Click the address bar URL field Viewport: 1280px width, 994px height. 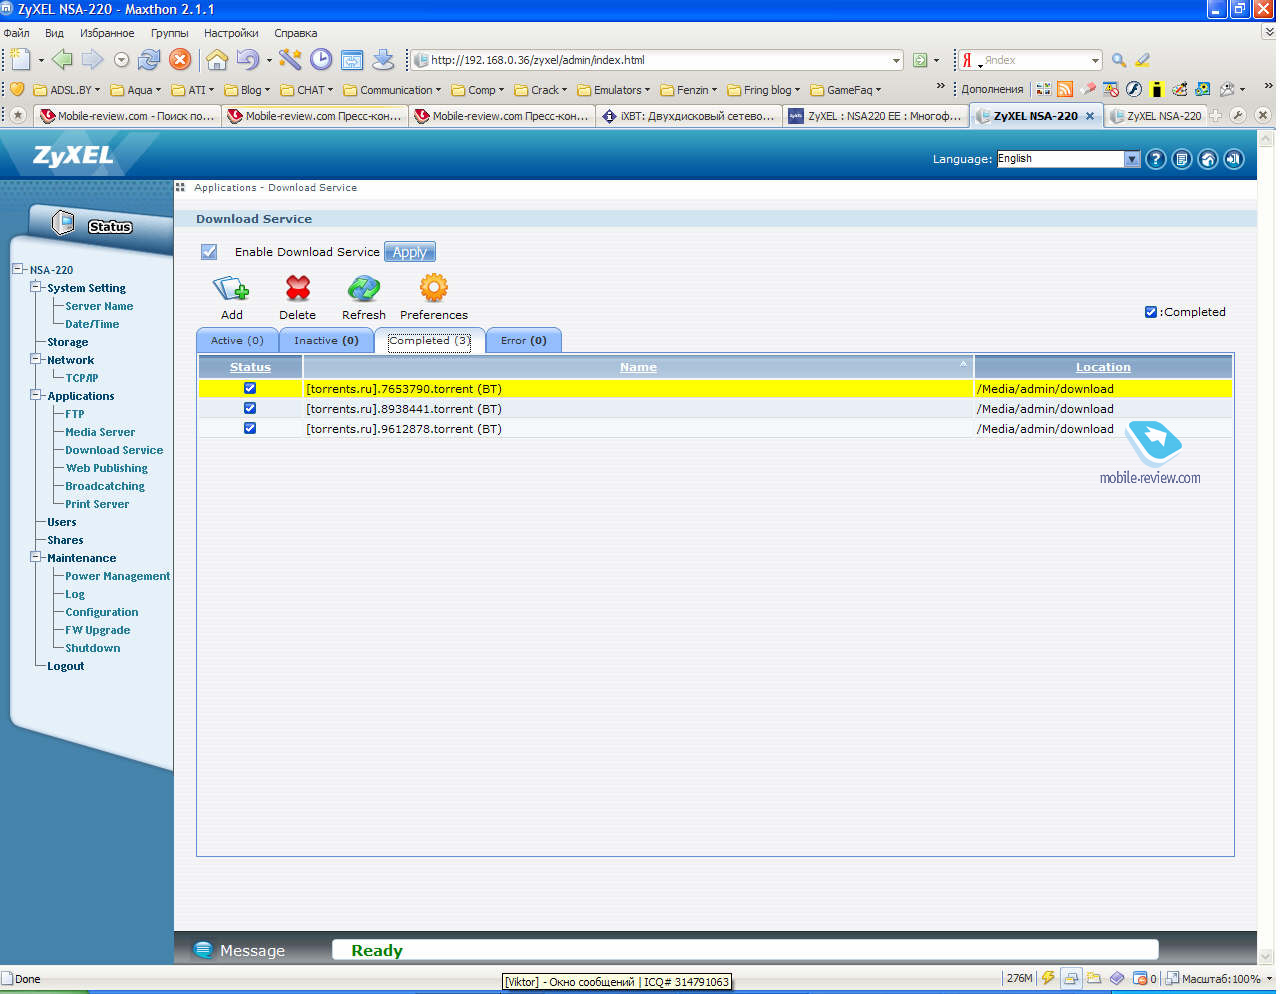coord(657,60)
